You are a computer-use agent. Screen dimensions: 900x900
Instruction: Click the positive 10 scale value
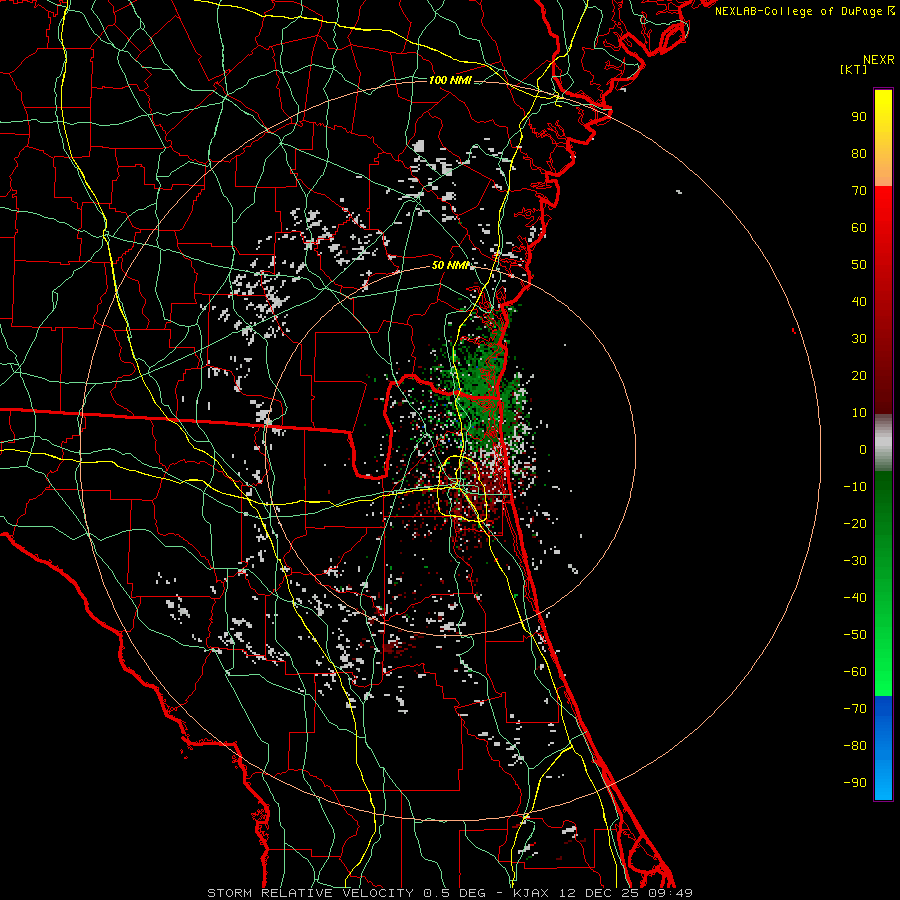[859, 413]
